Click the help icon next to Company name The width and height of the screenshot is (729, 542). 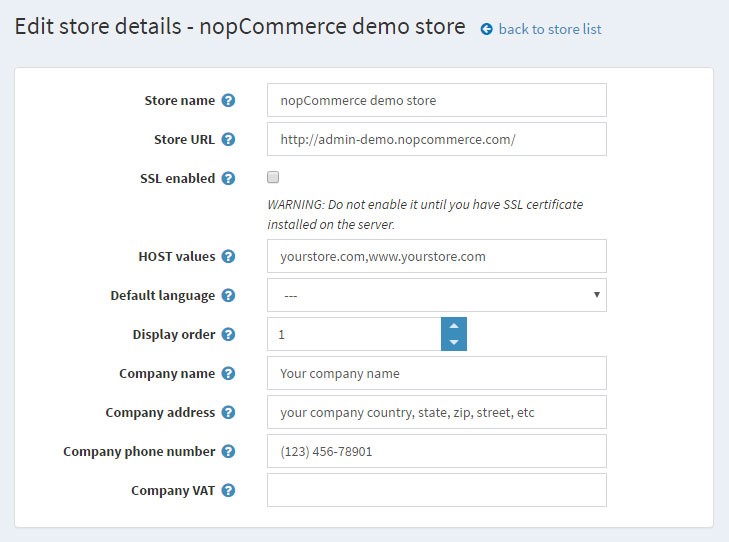click(228, 374)
